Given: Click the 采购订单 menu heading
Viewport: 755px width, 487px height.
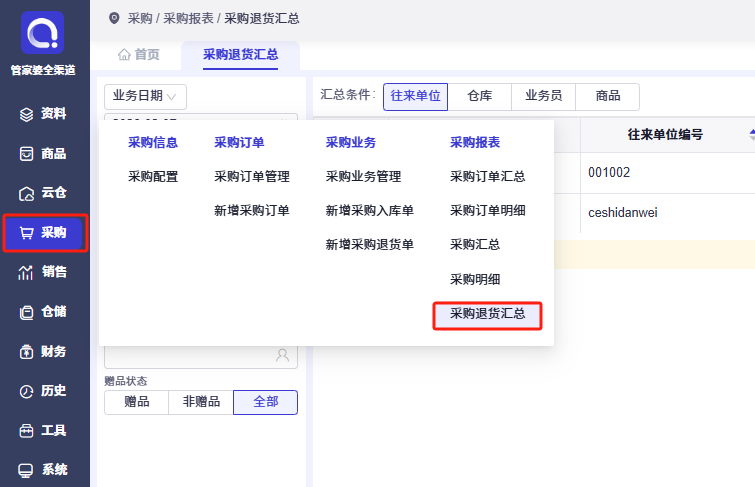Looking at the screenshot, I should tap(239, 143).
